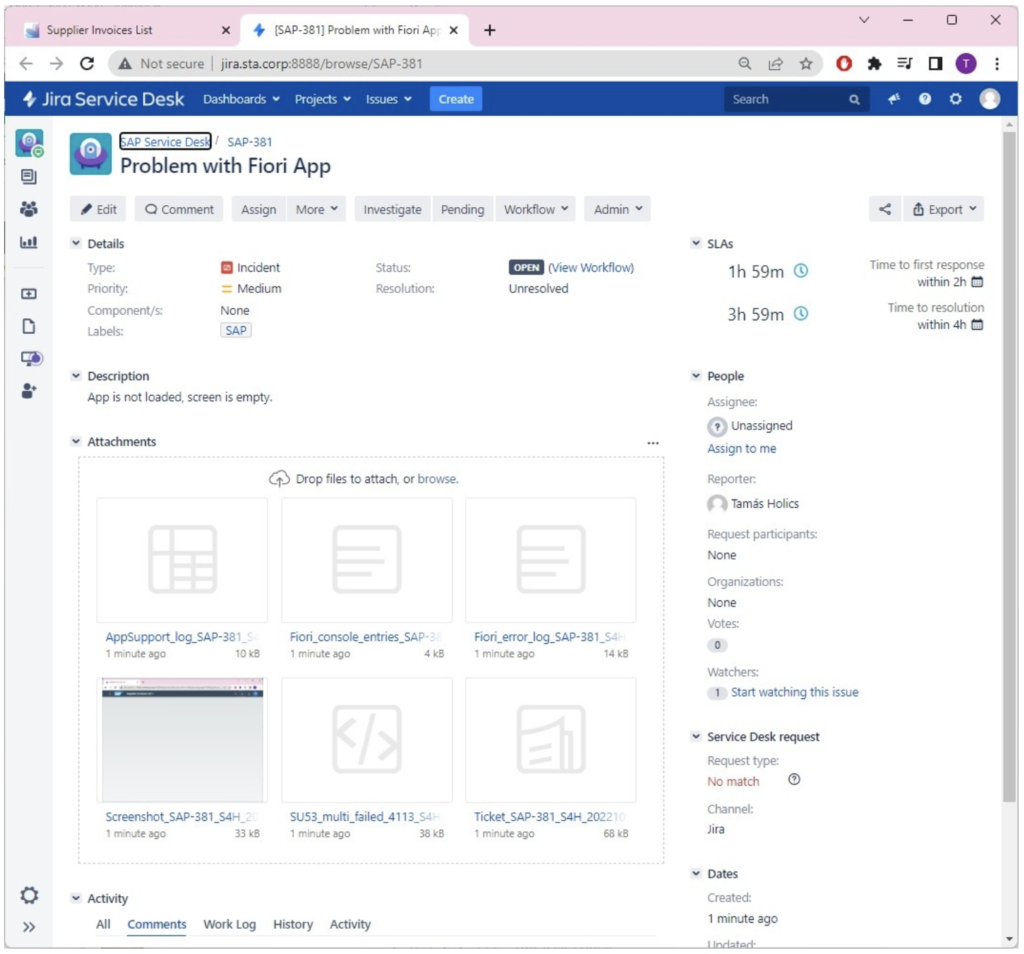Click the Create button
Screen dimensions: 1024x954
pos(456,99)
